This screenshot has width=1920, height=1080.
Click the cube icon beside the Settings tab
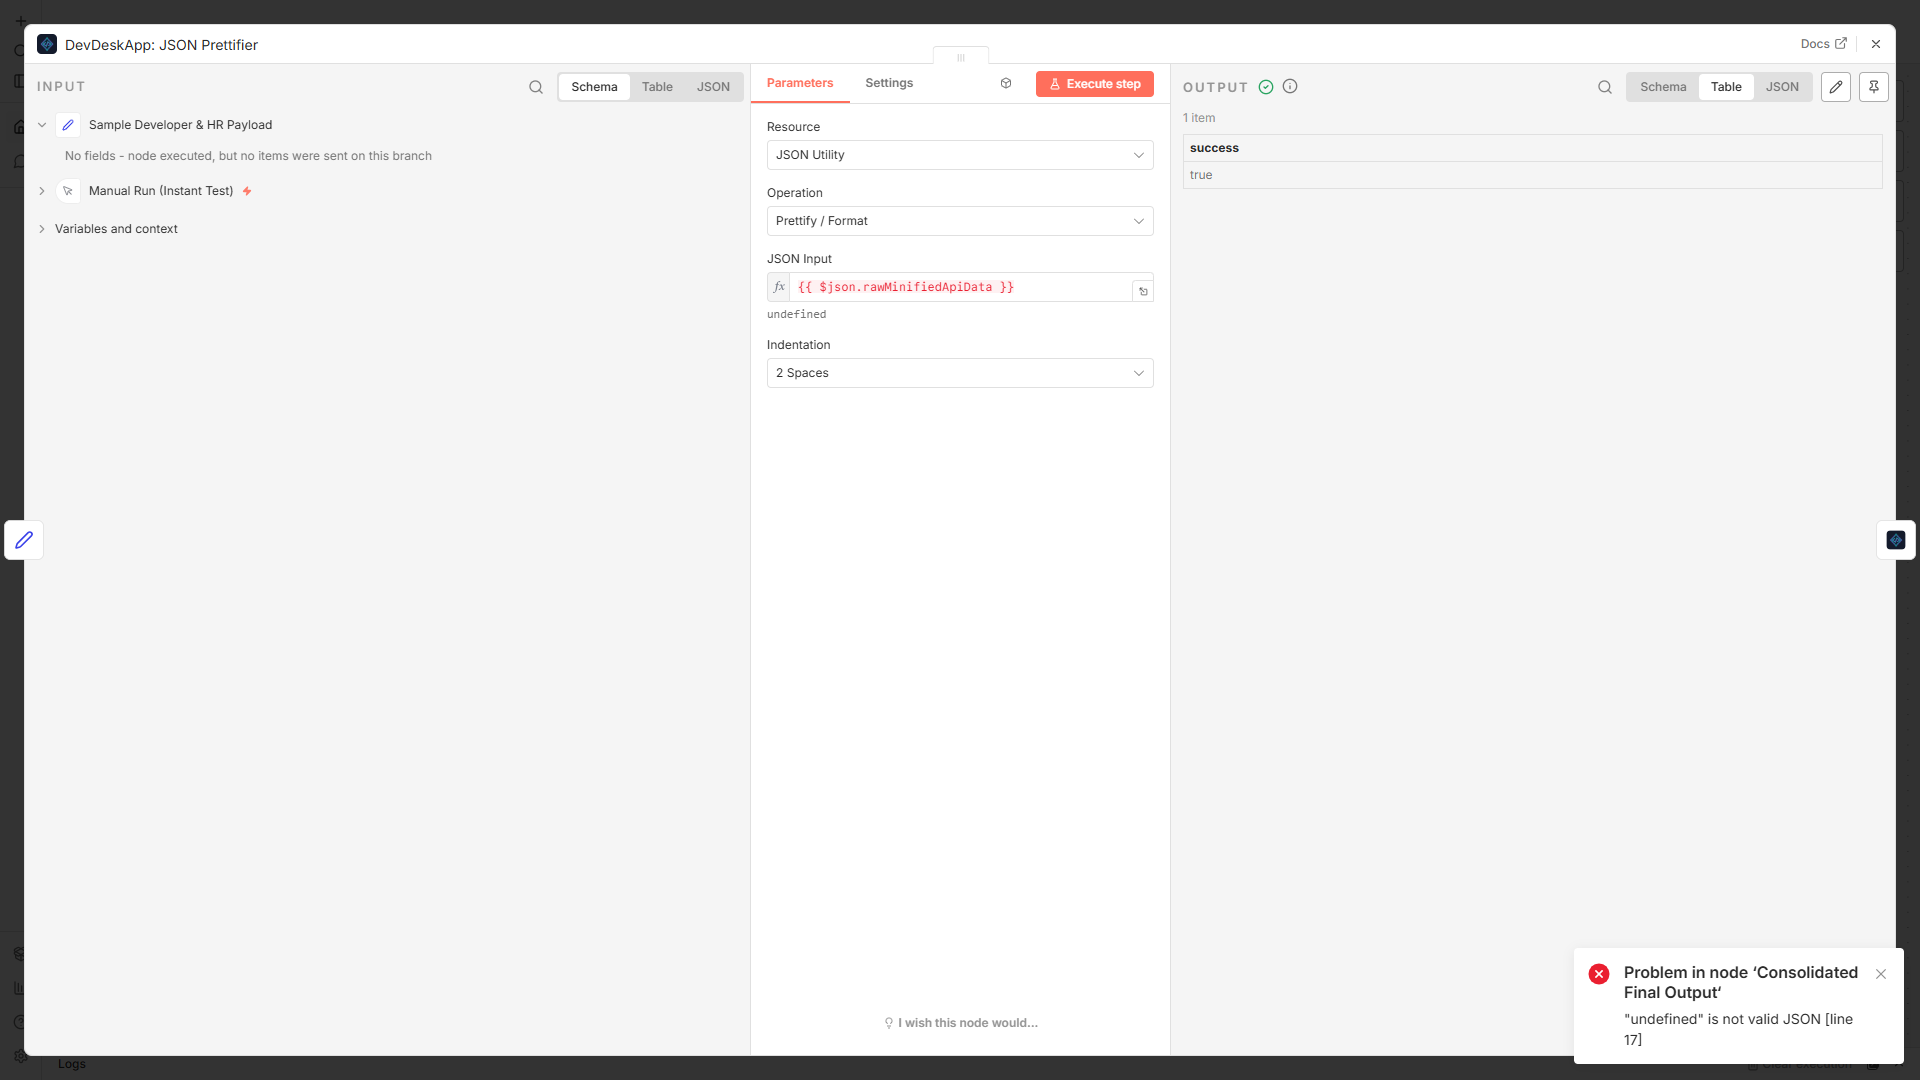[1006, 83]
